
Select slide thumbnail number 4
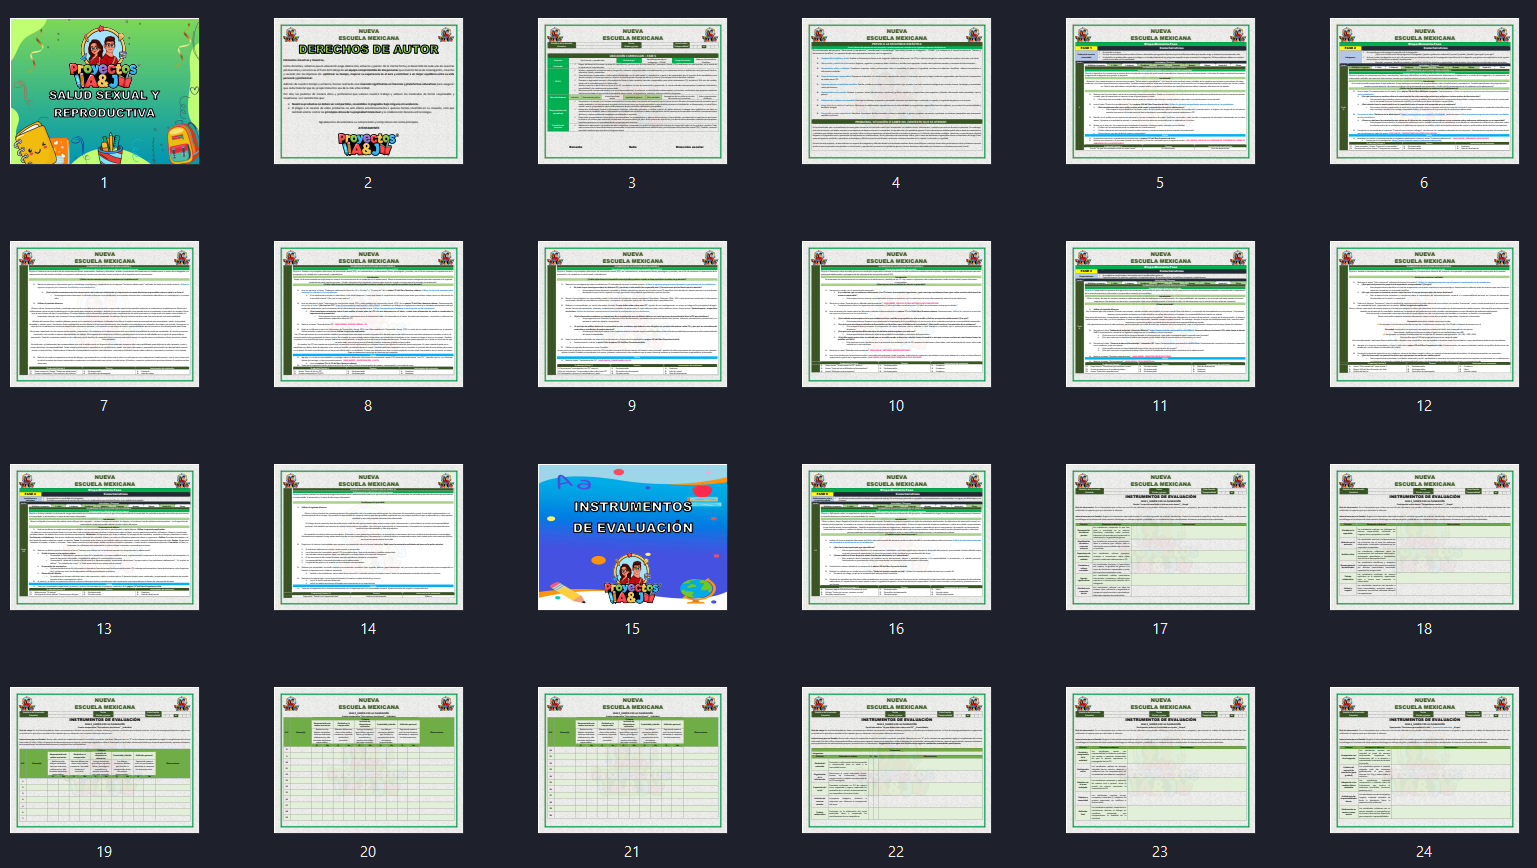[896, 91]
